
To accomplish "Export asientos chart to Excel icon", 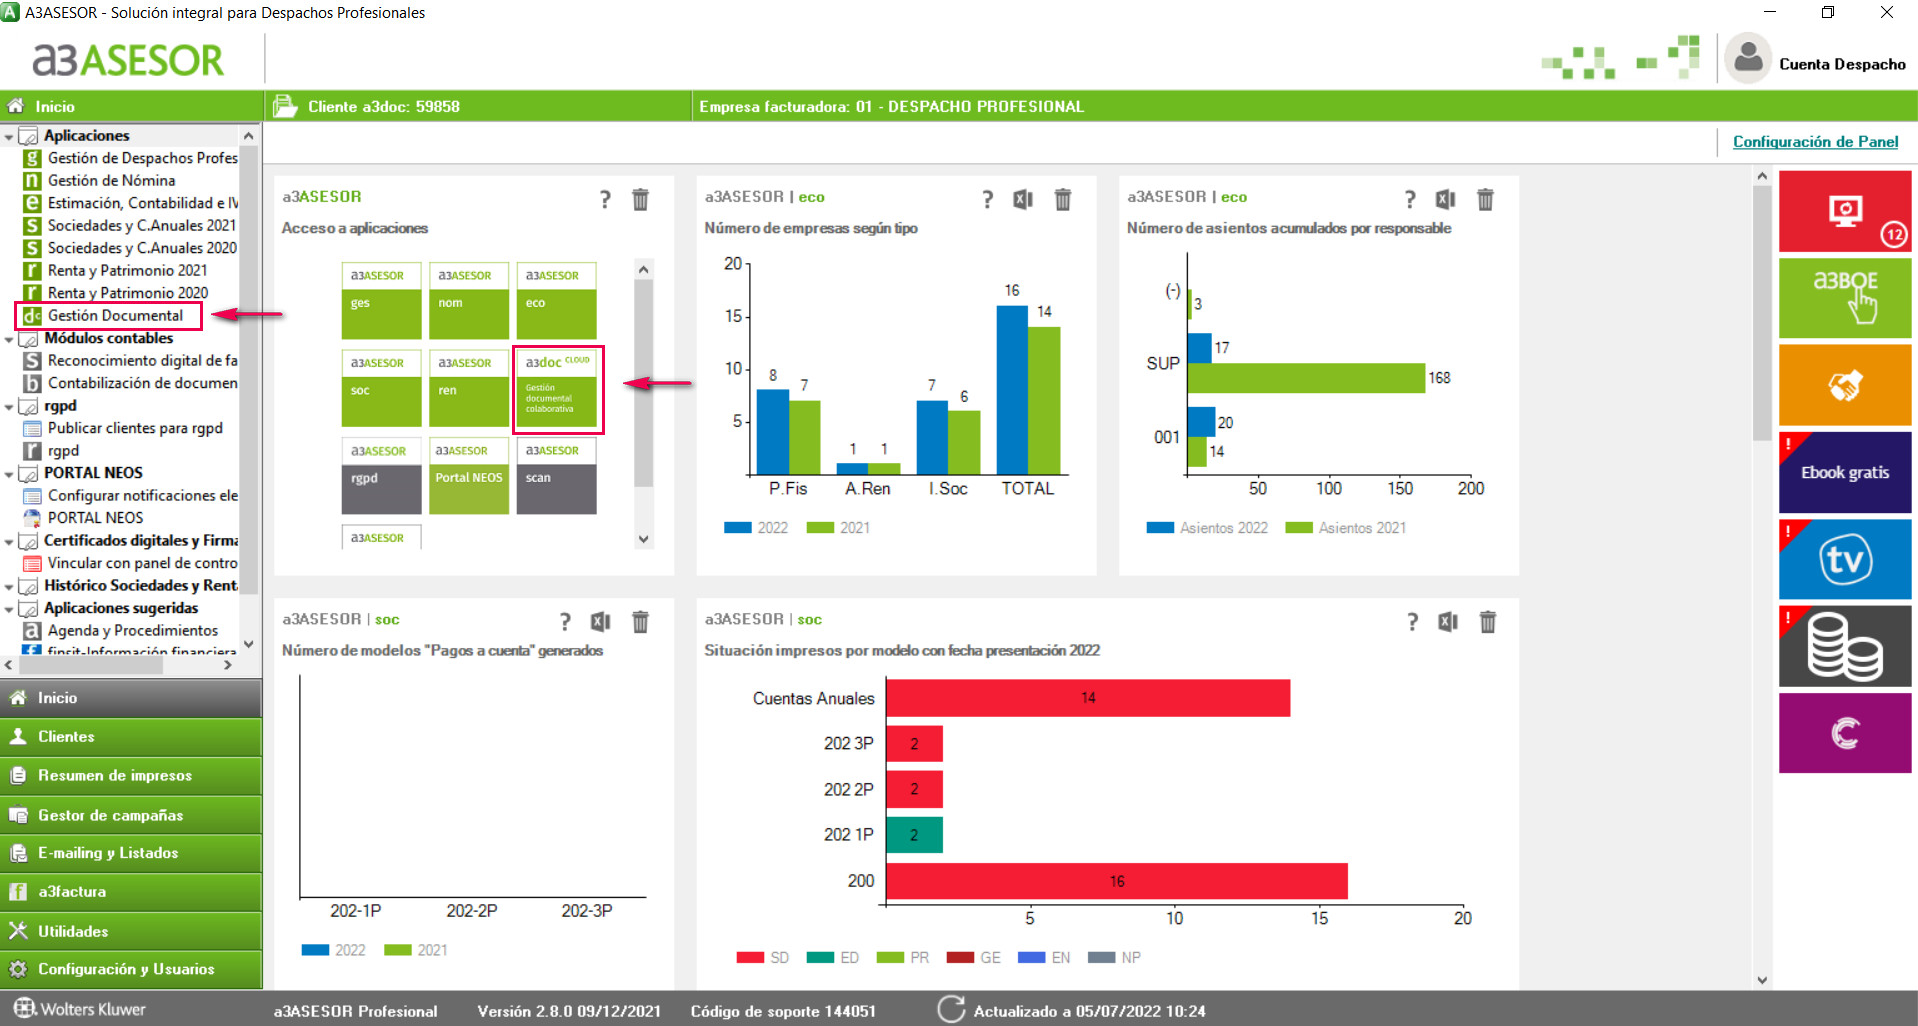I will tap(1445, 199).
